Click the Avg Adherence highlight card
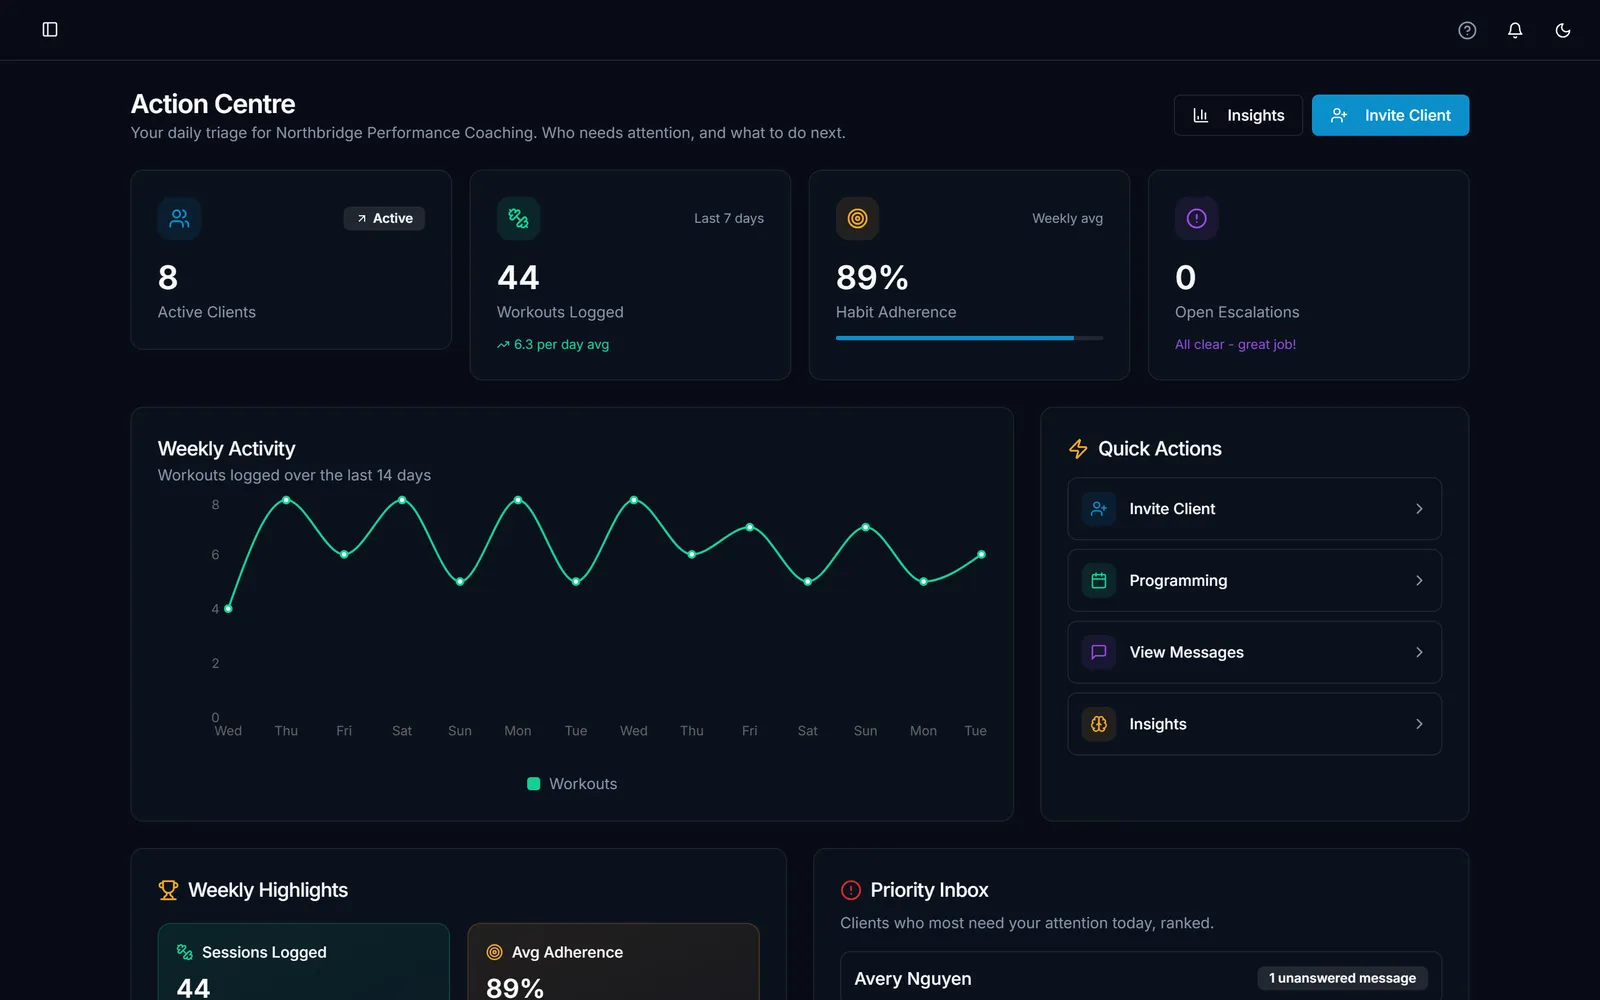 coord(613,962)
